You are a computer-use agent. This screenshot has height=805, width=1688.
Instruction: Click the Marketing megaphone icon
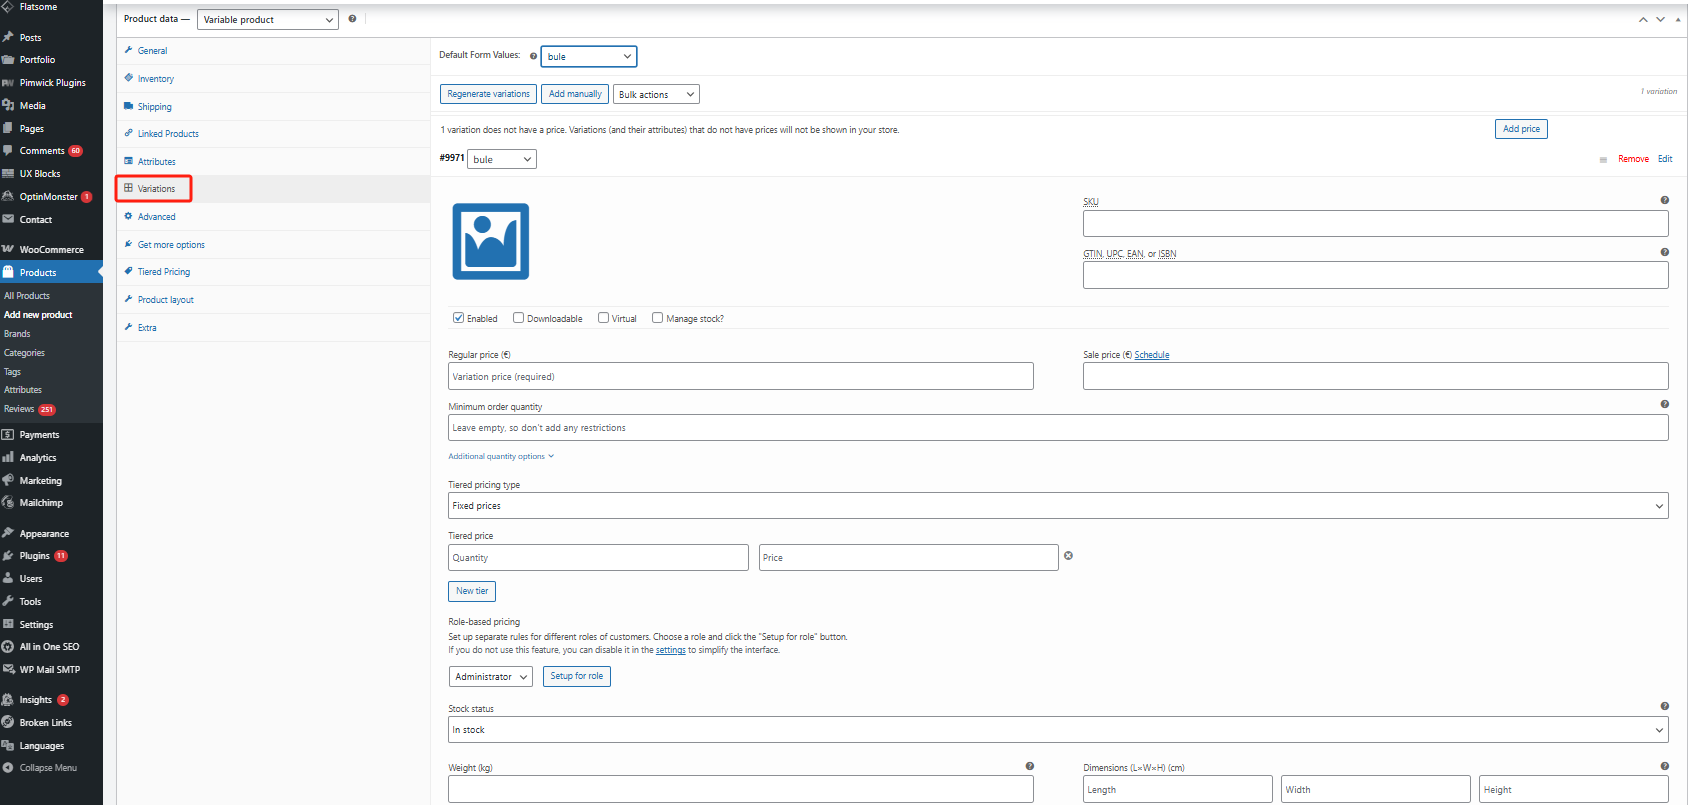tap(8, 480)
